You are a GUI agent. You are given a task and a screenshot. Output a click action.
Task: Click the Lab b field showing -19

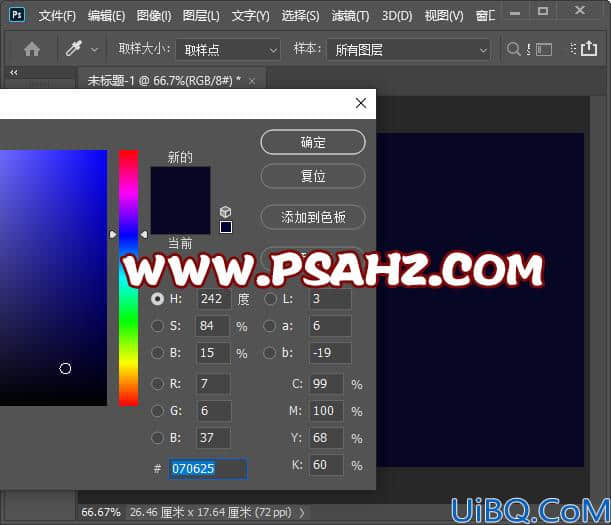(x=330, y=353)
